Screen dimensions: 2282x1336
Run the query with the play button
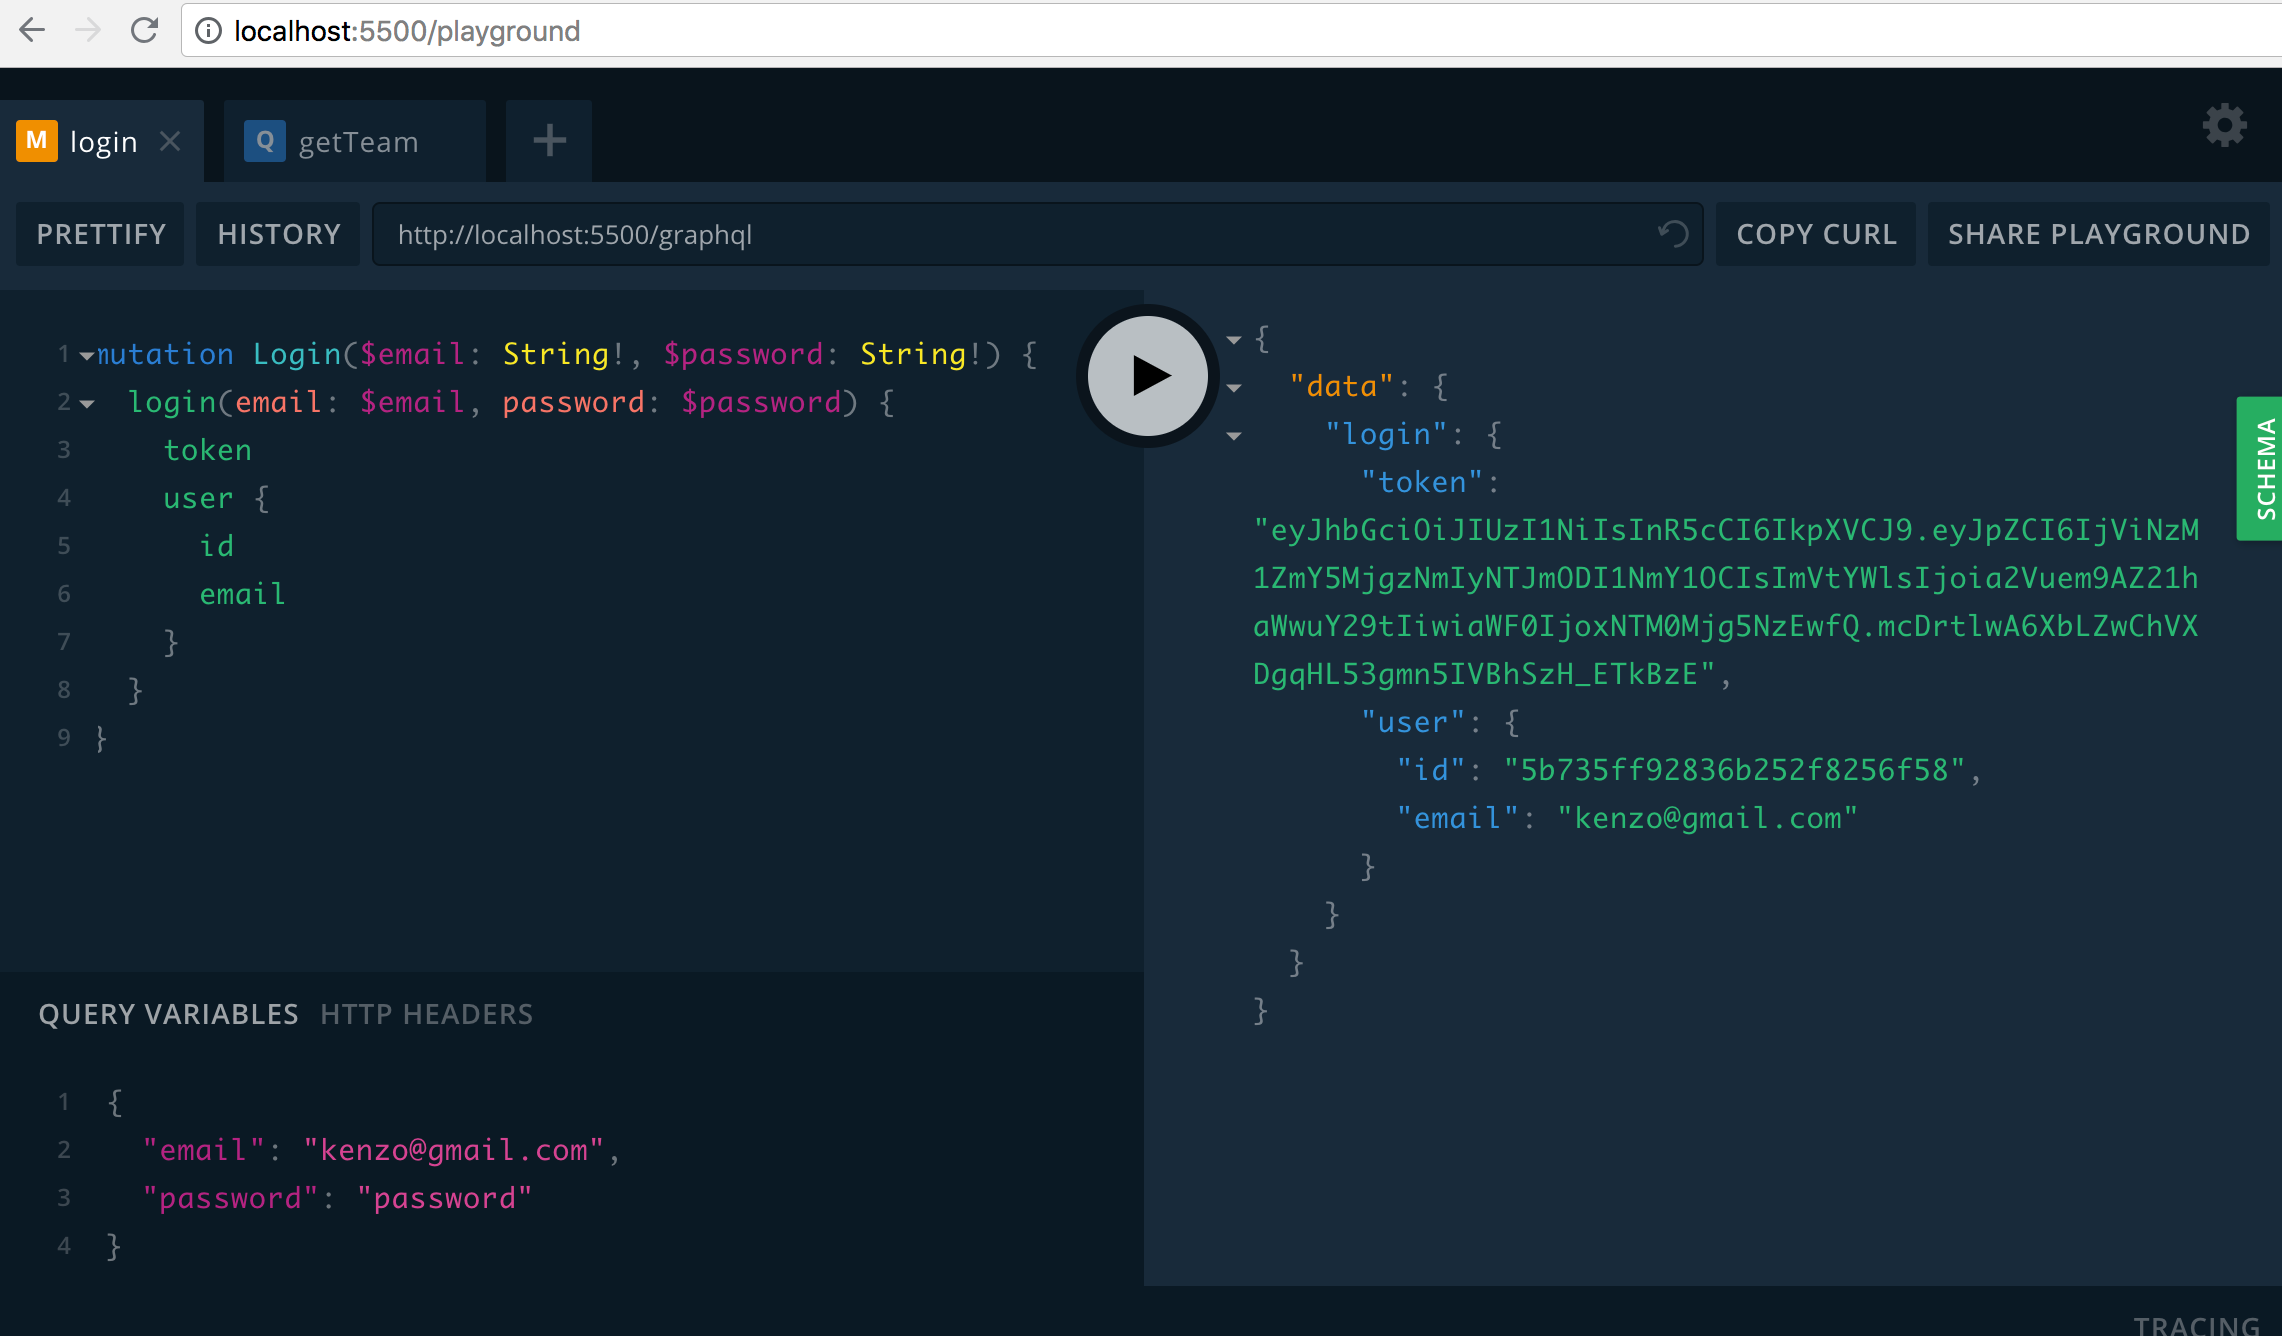click(1147, 376)
